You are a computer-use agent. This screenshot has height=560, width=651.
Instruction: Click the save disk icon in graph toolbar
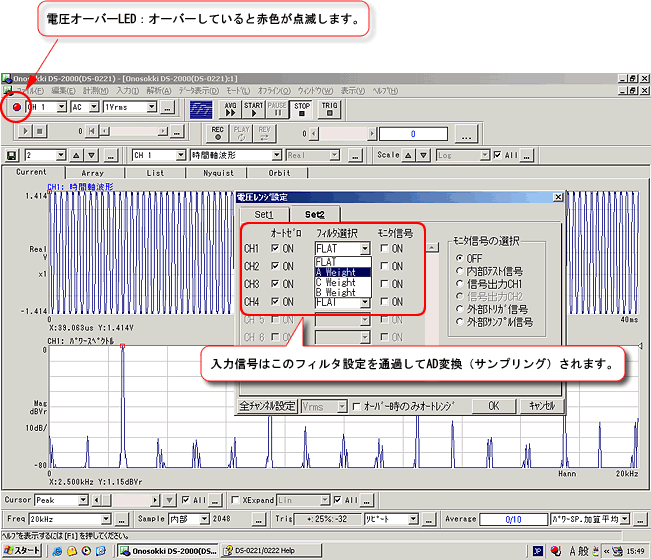[x=11, y=155]
